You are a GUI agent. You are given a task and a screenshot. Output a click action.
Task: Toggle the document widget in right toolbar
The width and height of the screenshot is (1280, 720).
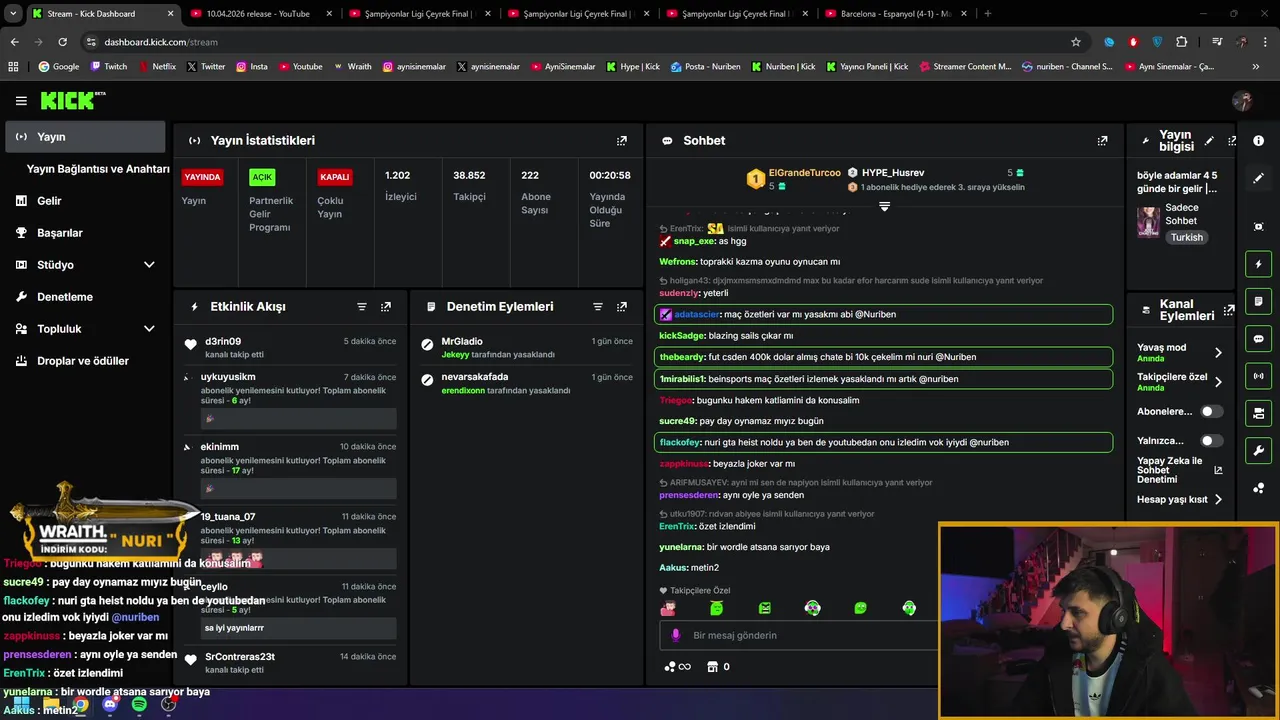pos(1258,301)
